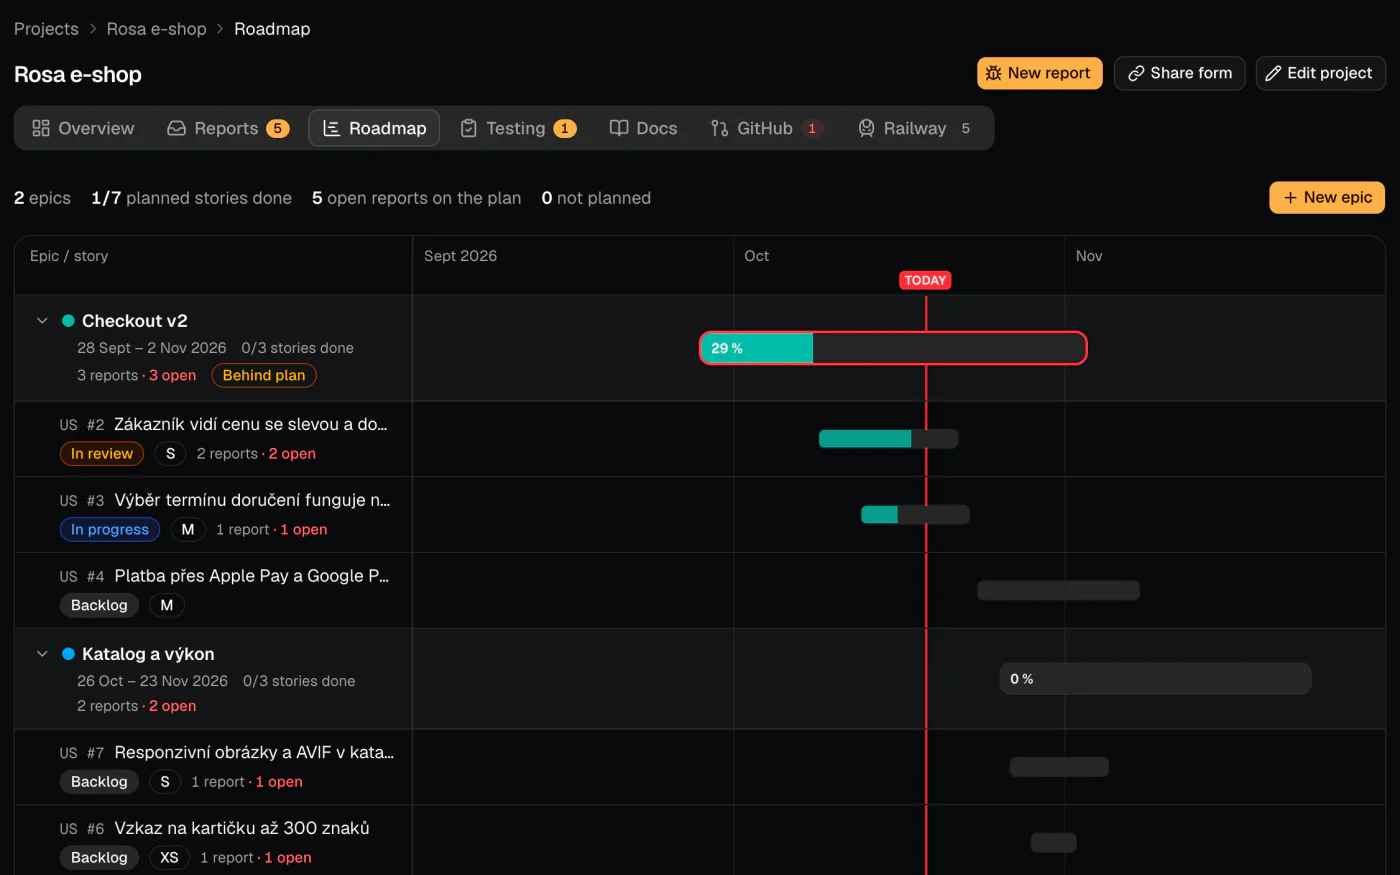Click the bug icon in New report
The width and height of the screenshot is (1400, 875).
tap(993, 73)
